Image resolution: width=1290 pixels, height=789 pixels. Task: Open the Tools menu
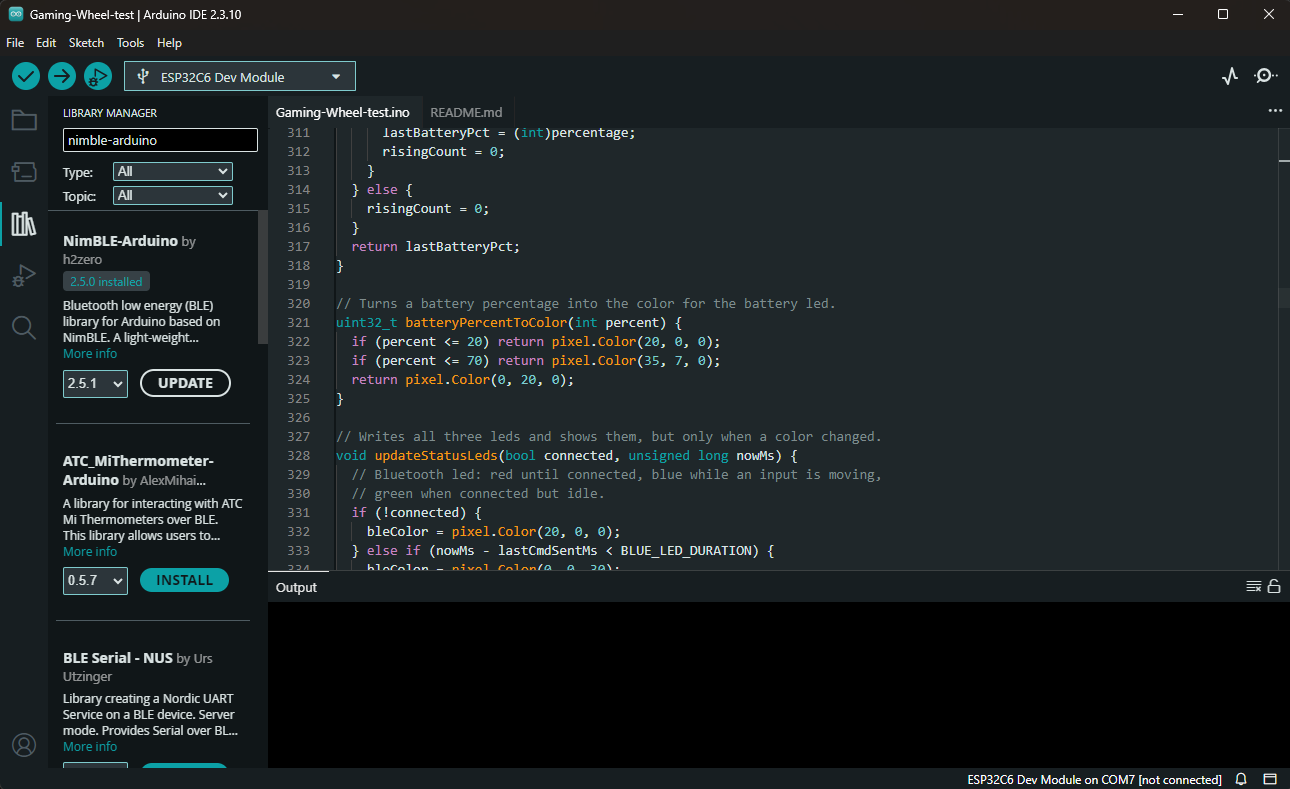(x=131, y=43)
